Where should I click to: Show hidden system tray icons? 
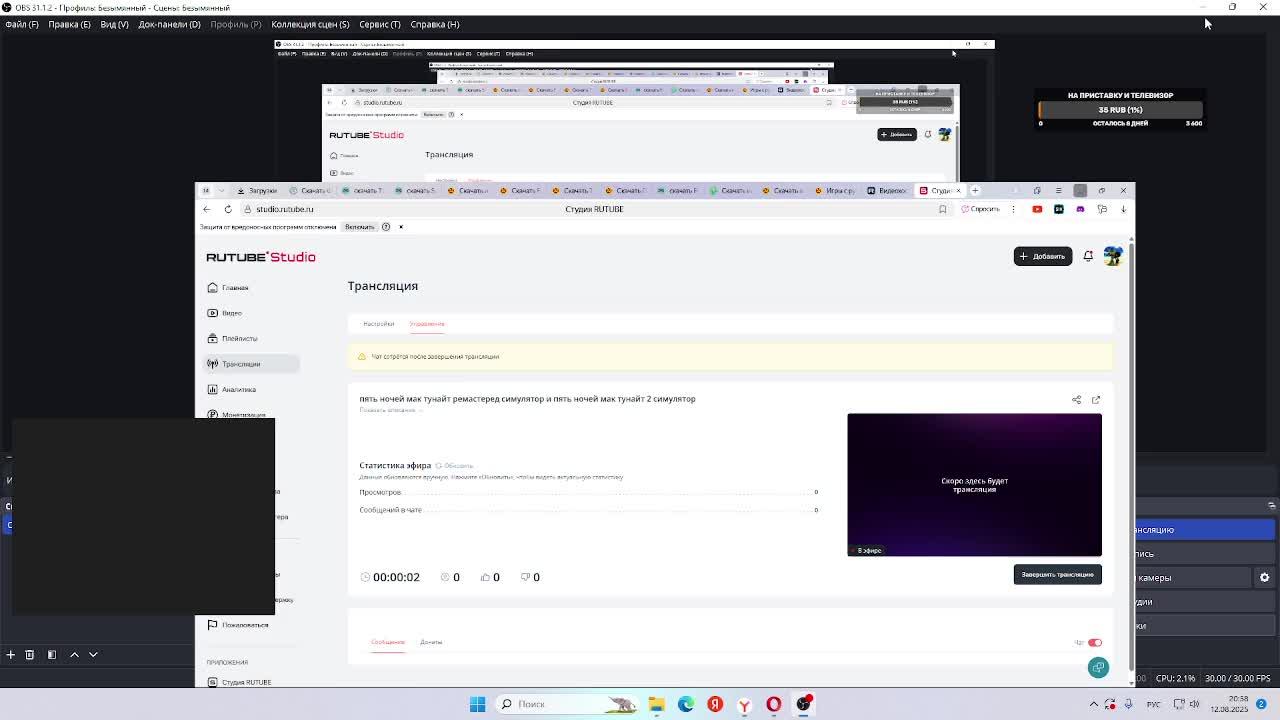tap(1093, 704)
